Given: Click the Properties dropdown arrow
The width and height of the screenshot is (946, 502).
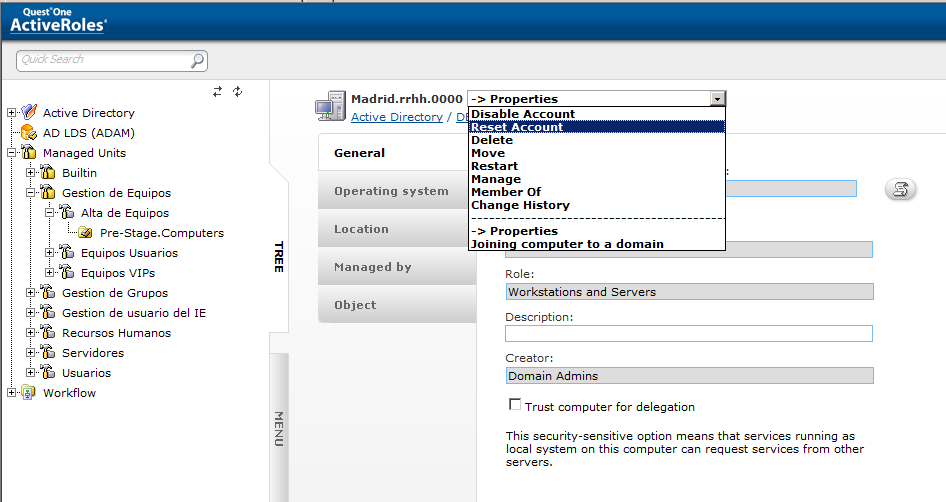Looking at the screenshot, I should [717, 99].
